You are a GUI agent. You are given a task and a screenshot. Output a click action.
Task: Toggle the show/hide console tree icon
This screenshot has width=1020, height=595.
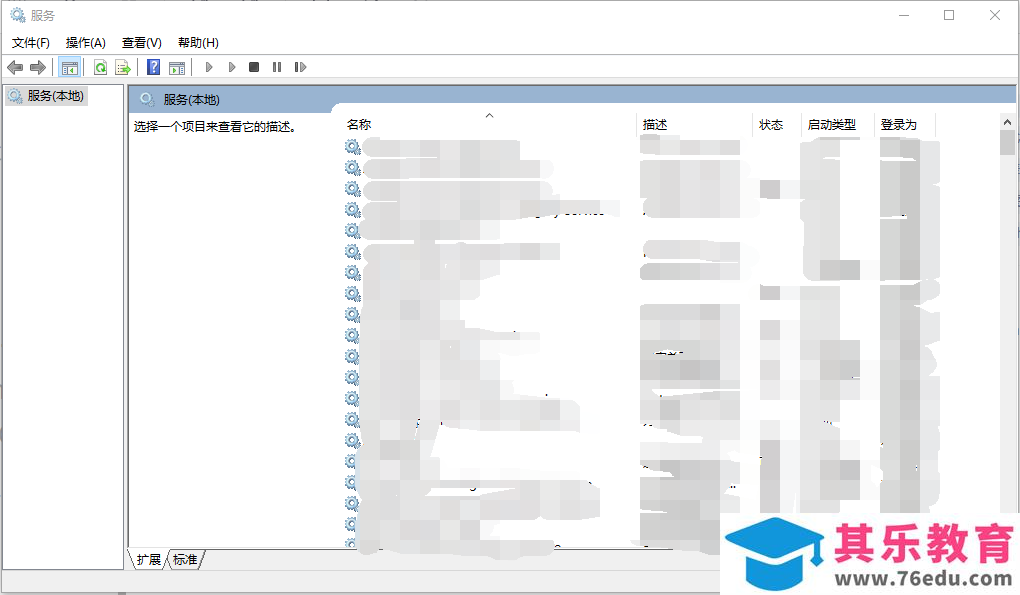click(x=70, y=67)
